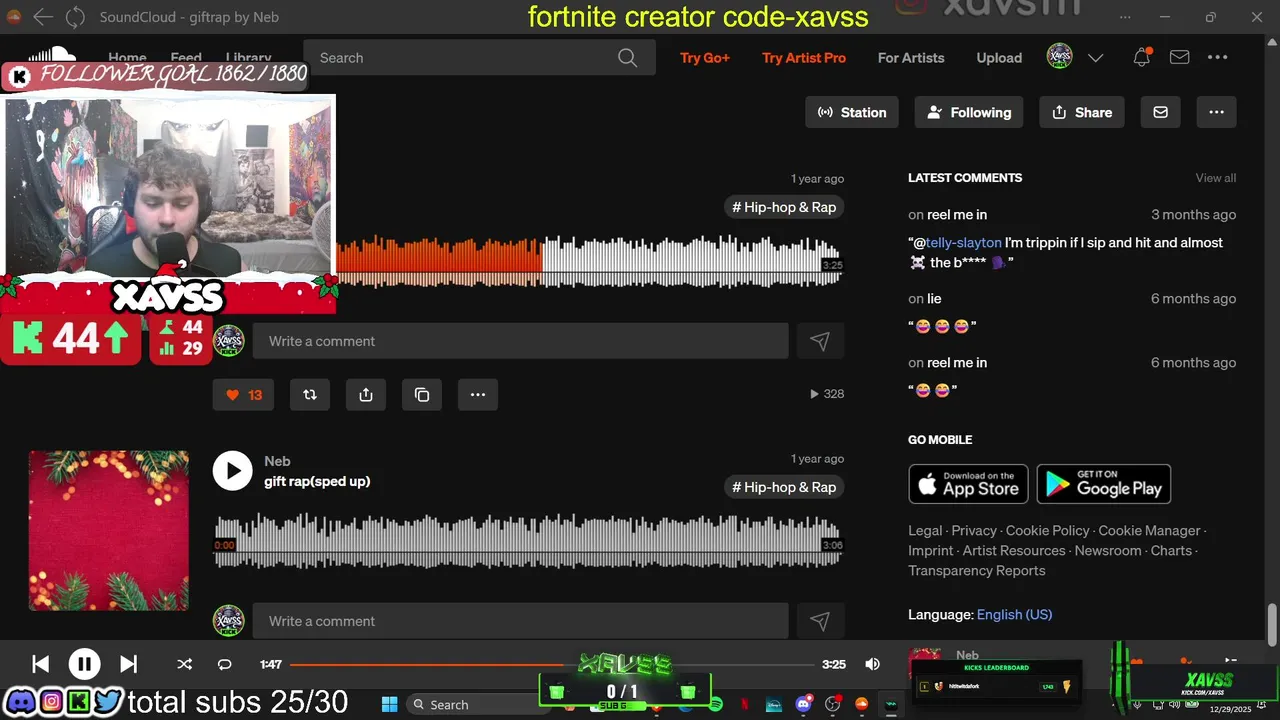
Task: Click the Neb artist link above gift rap
Action: click(277, 461)
